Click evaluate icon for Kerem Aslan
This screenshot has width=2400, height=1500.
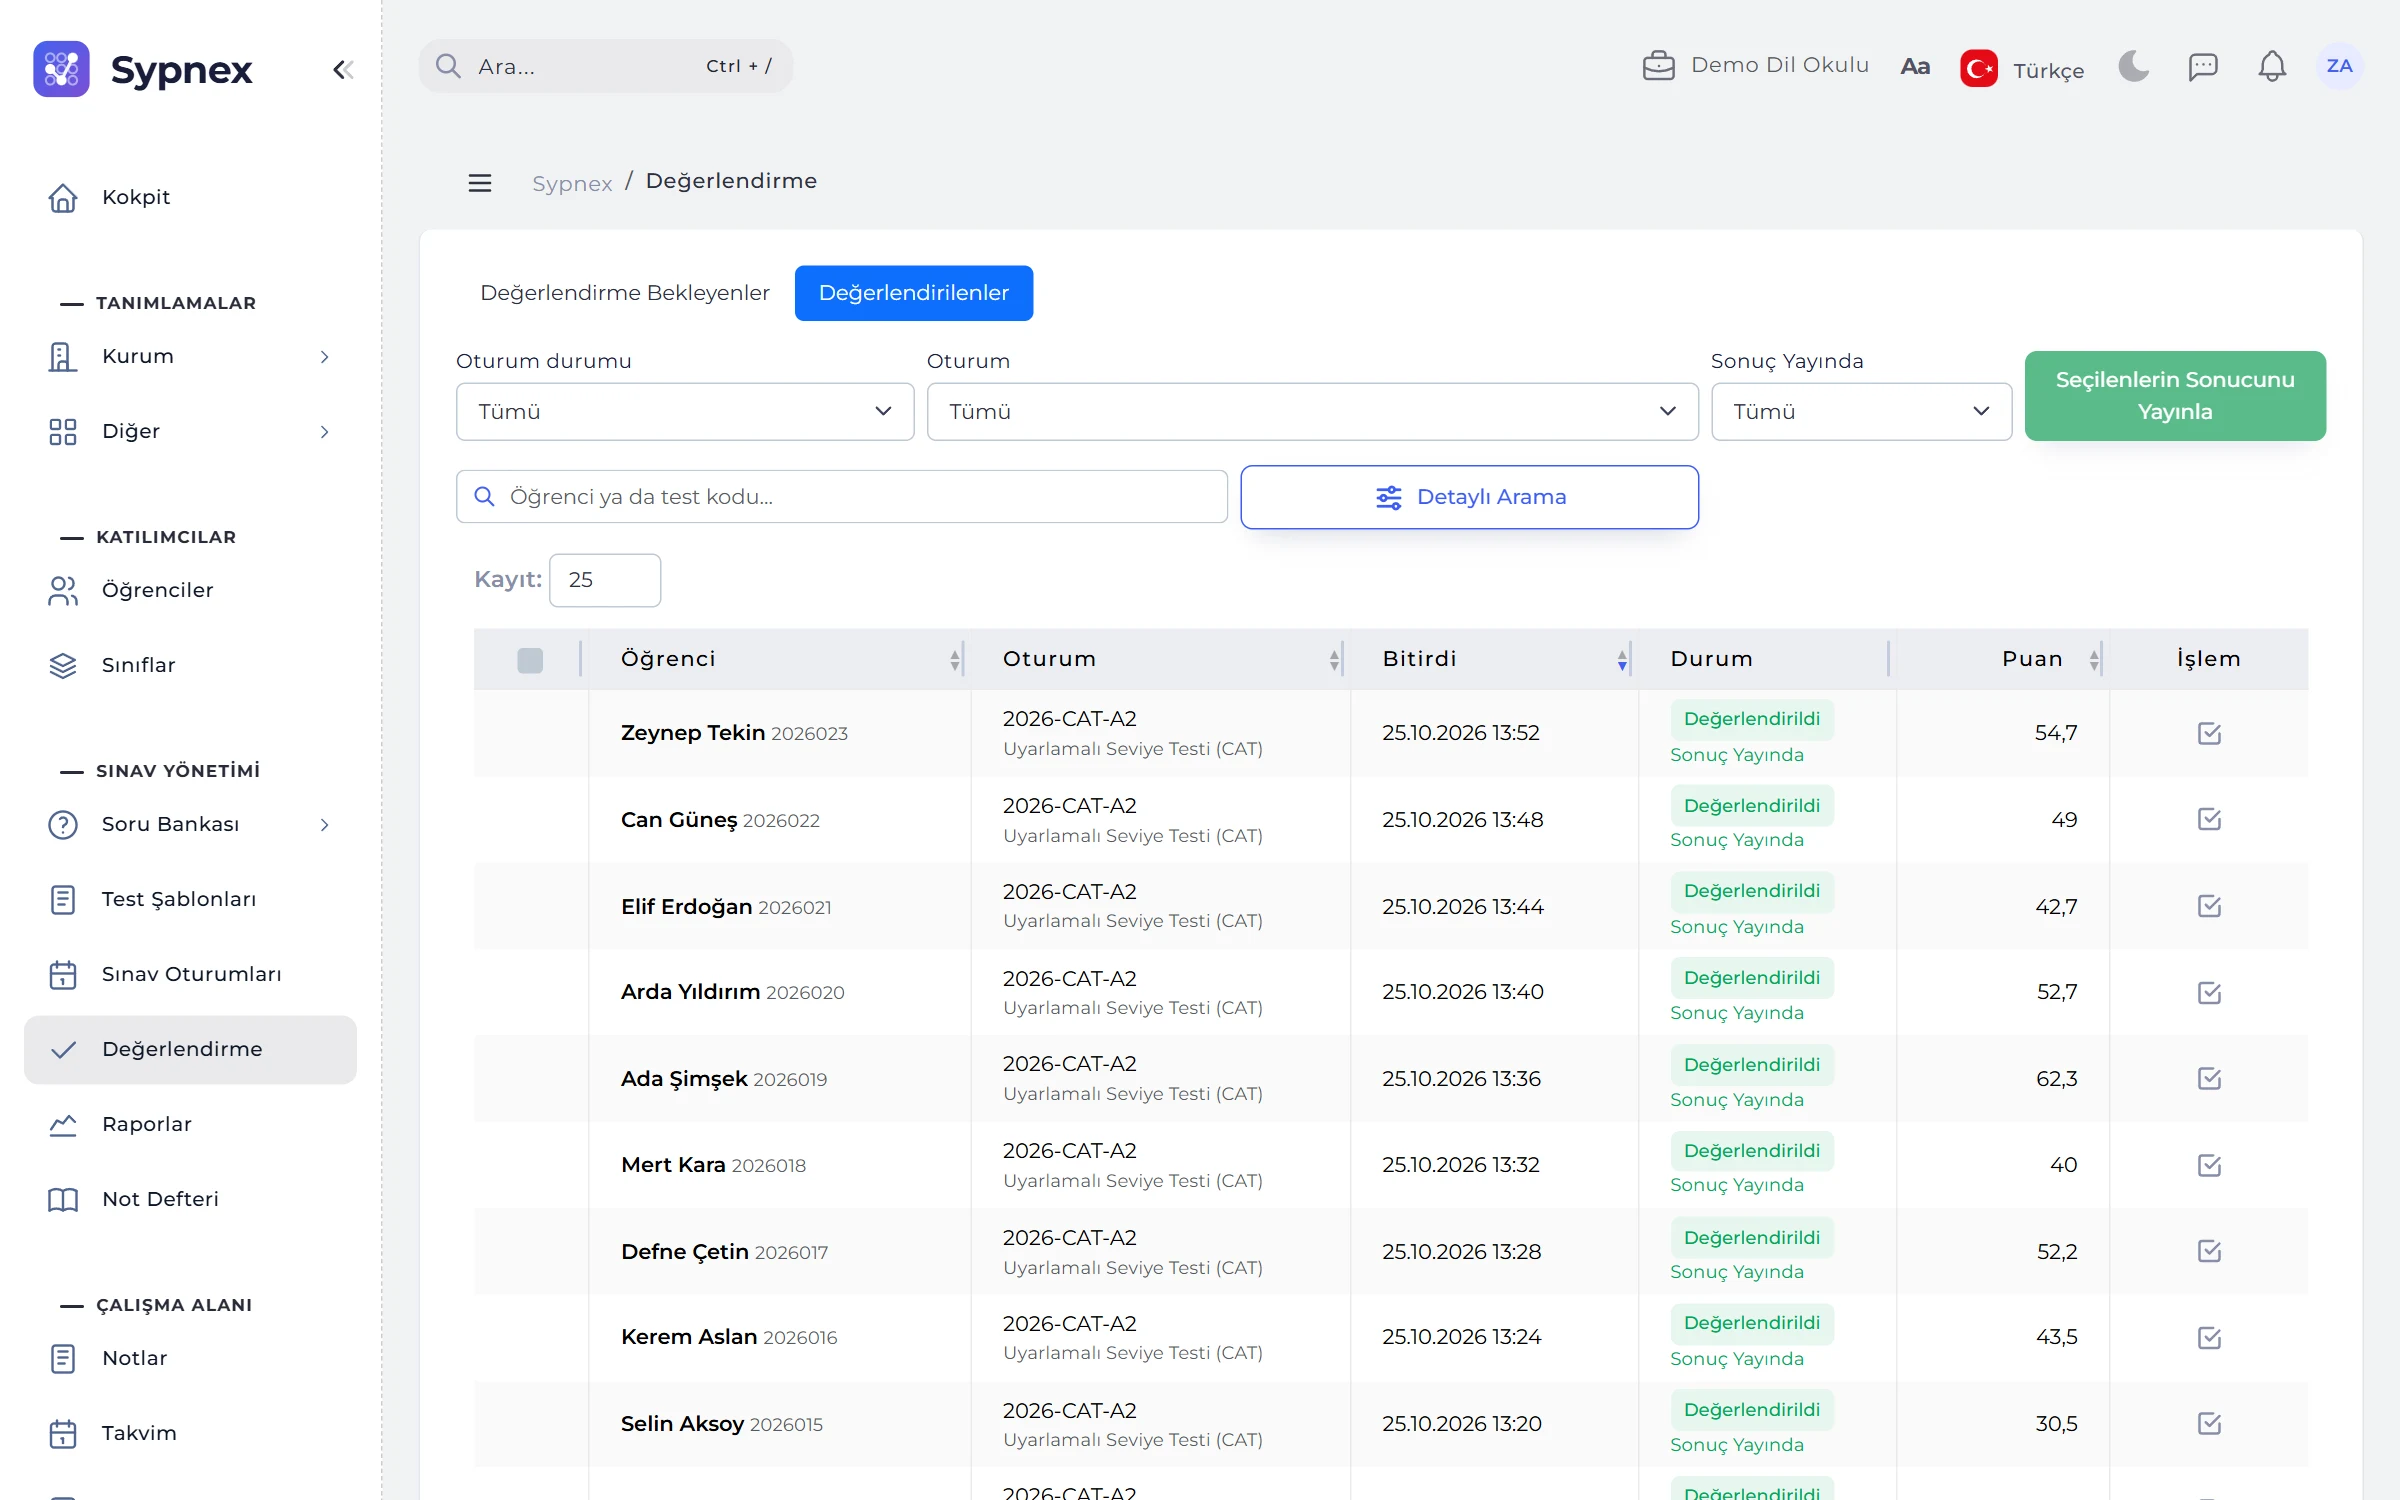(x=2209, y=1337)
